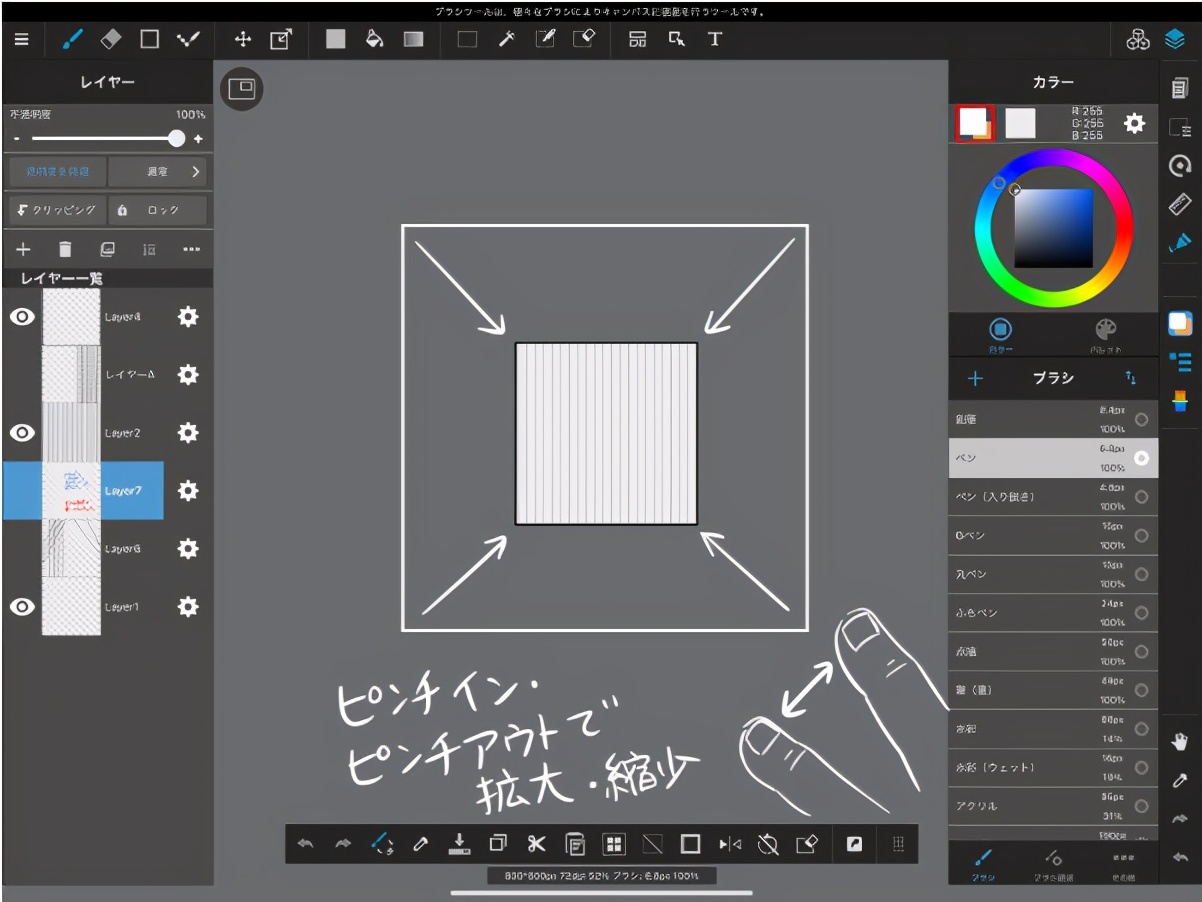This screenshot has height=902, width=1202.
Task: Pick the Magic Wand selection tool
Action: [x=507, y=39]
